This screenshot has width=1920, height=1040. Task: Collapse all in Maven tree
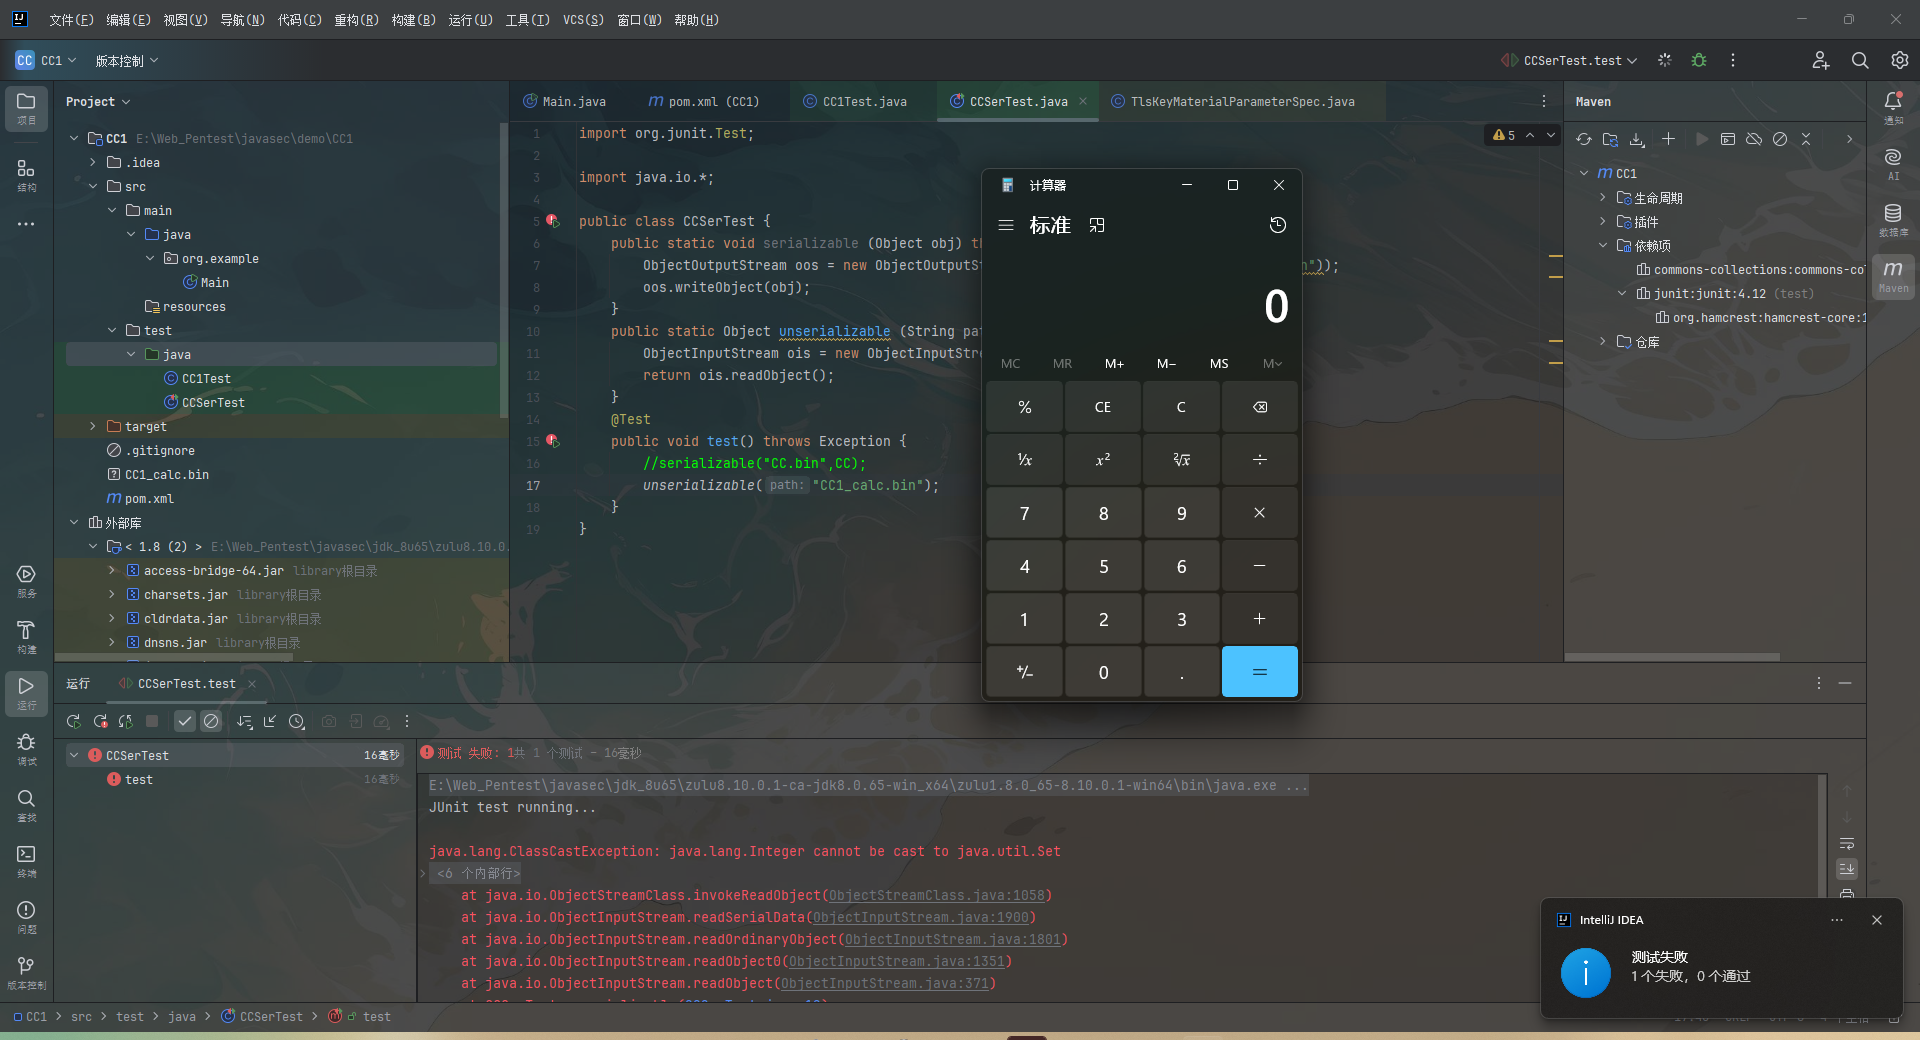pos(1806,139)
